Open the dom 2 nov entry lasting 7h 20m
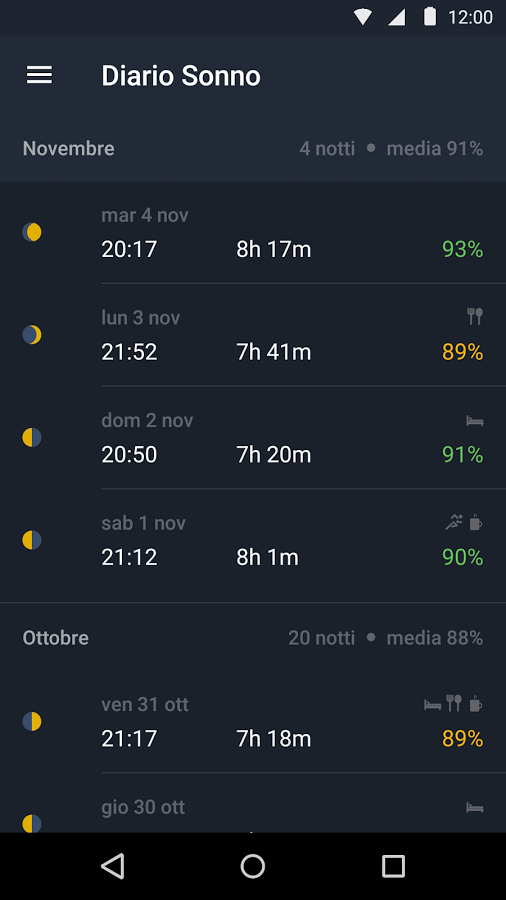This screenshot has height=900, width=506. point(253,437)
